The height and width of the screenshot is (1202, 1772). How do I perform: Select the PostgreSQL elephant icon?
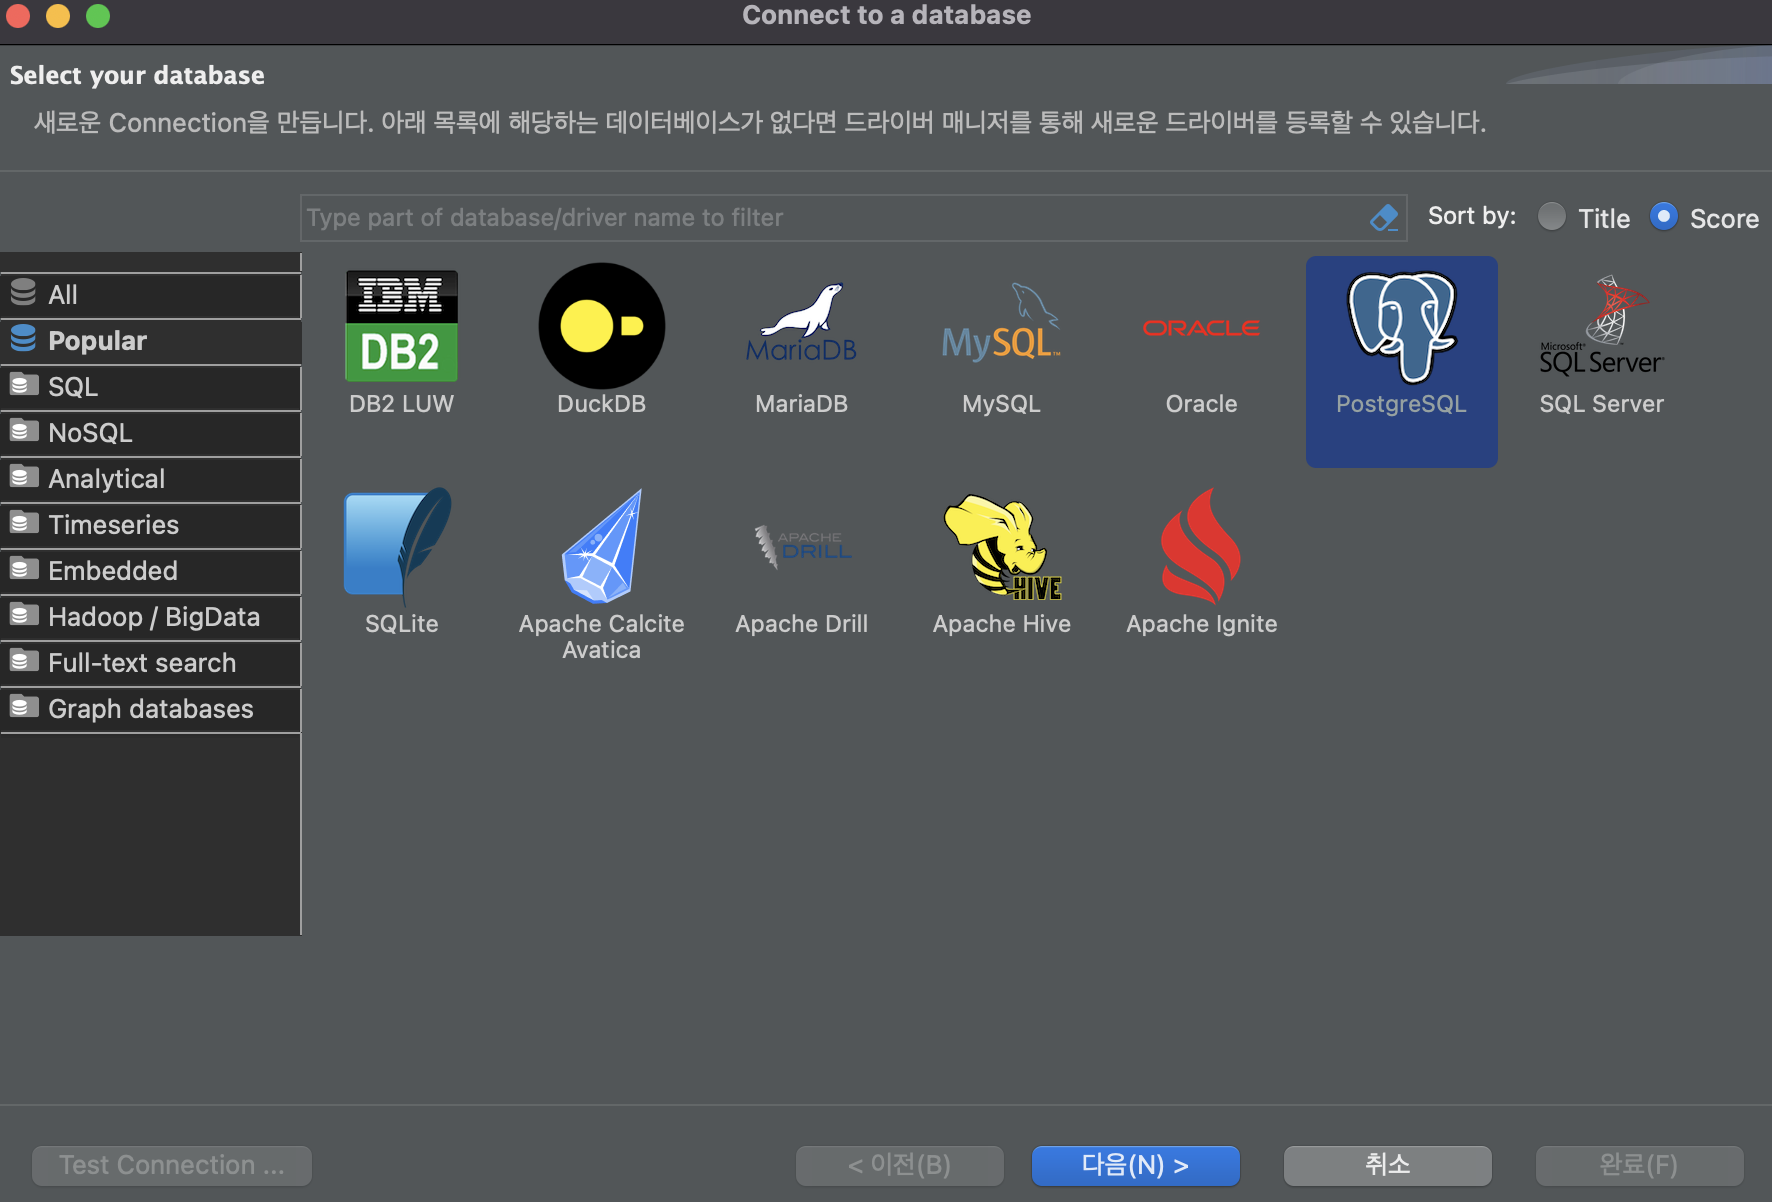coord(1401,328)
